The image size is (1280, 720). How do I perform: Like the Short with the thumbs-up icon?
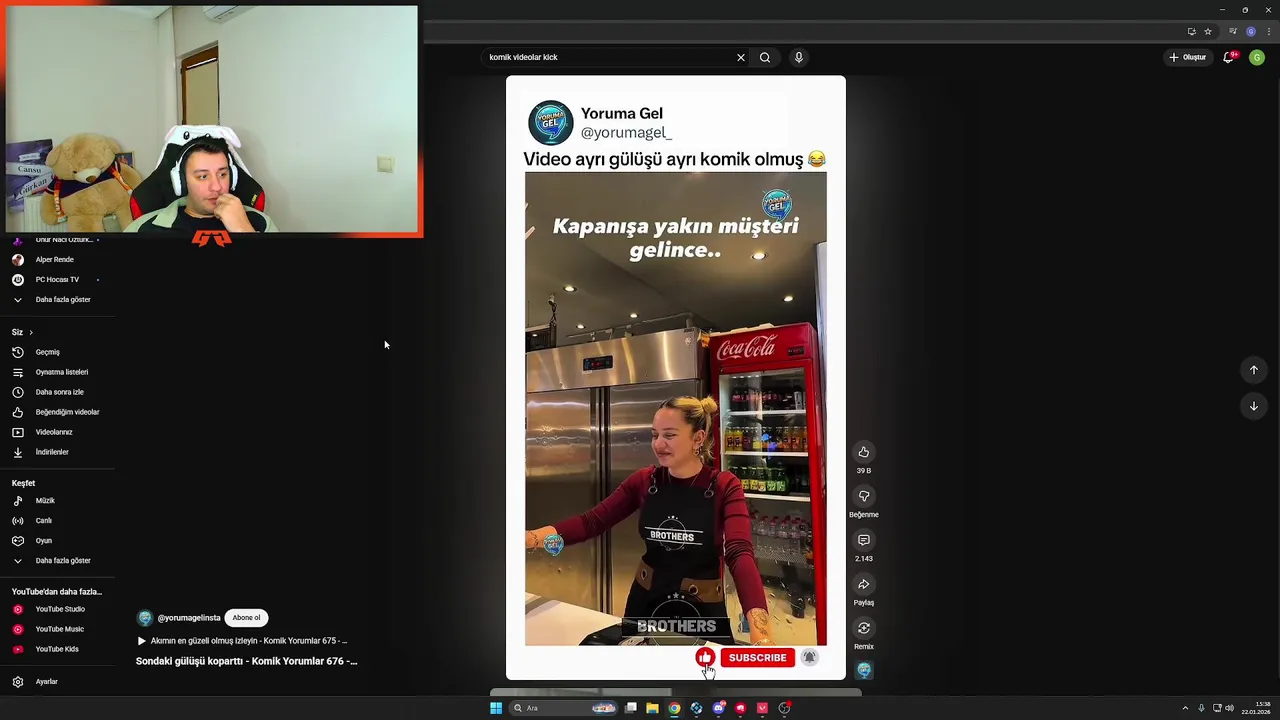pyautogui.click(x=863, y=452)
